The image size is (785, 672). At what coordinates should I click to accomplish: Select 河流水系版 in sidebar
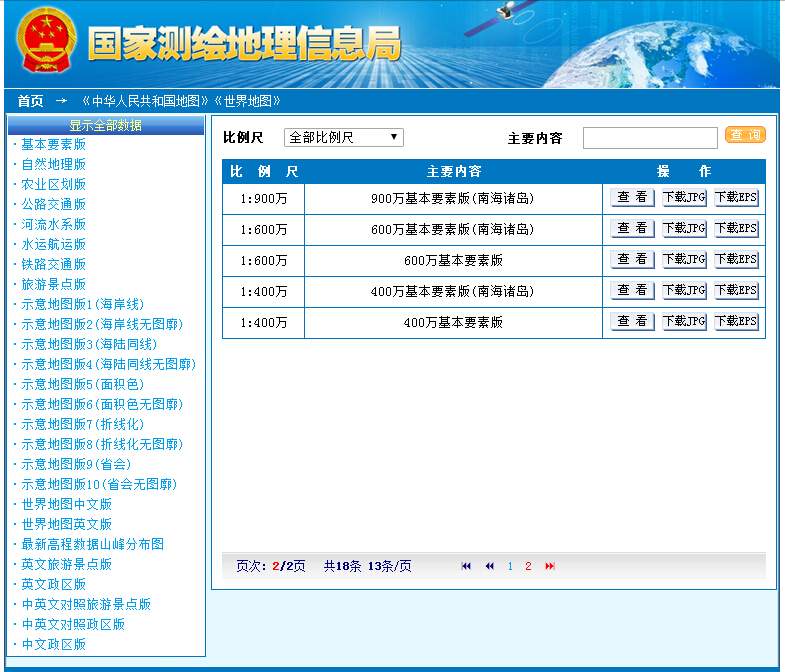pyautogui.click(x=54, y=224)
